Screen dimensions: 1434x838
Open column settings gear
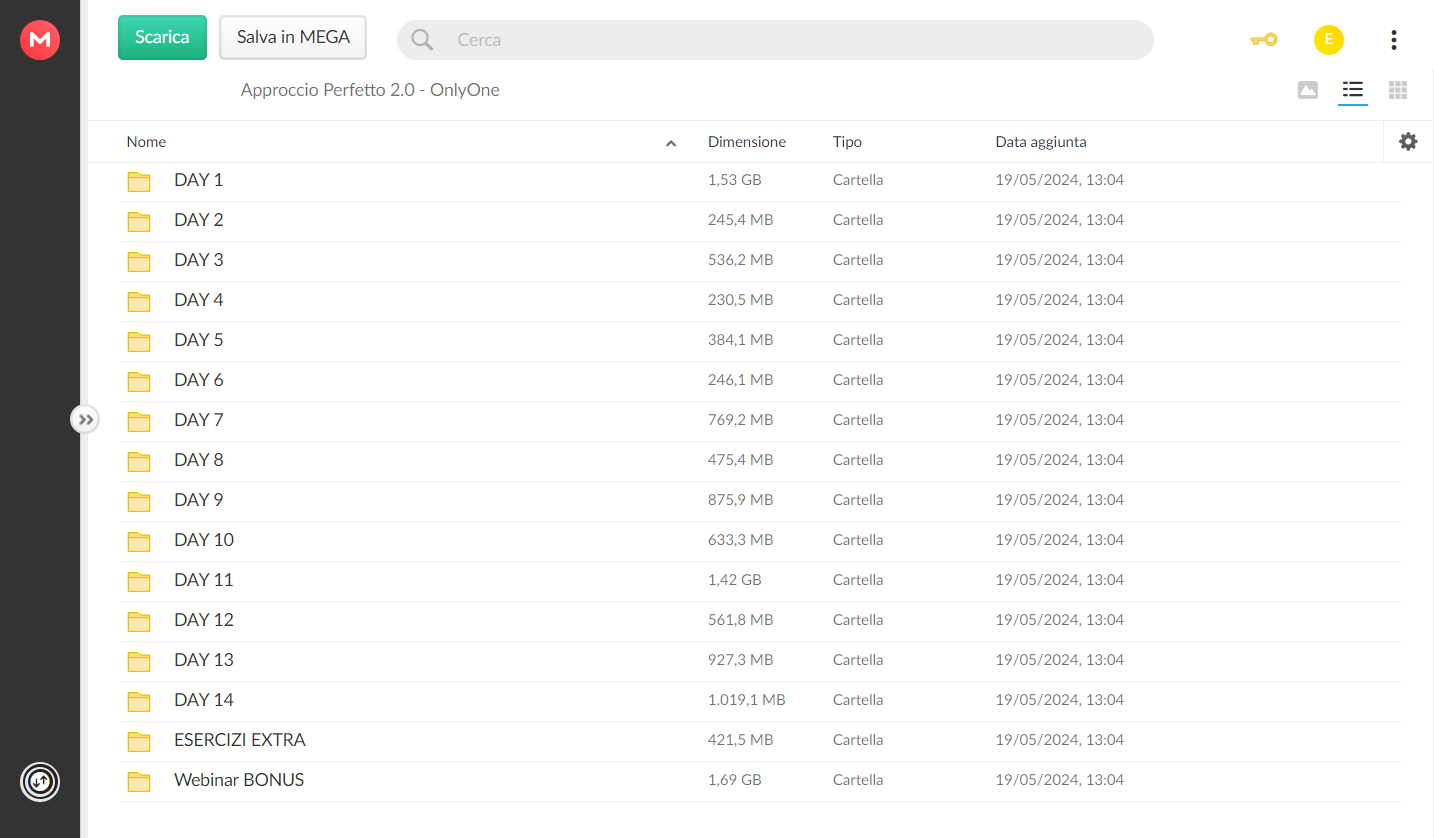[x=1408, y=142]
